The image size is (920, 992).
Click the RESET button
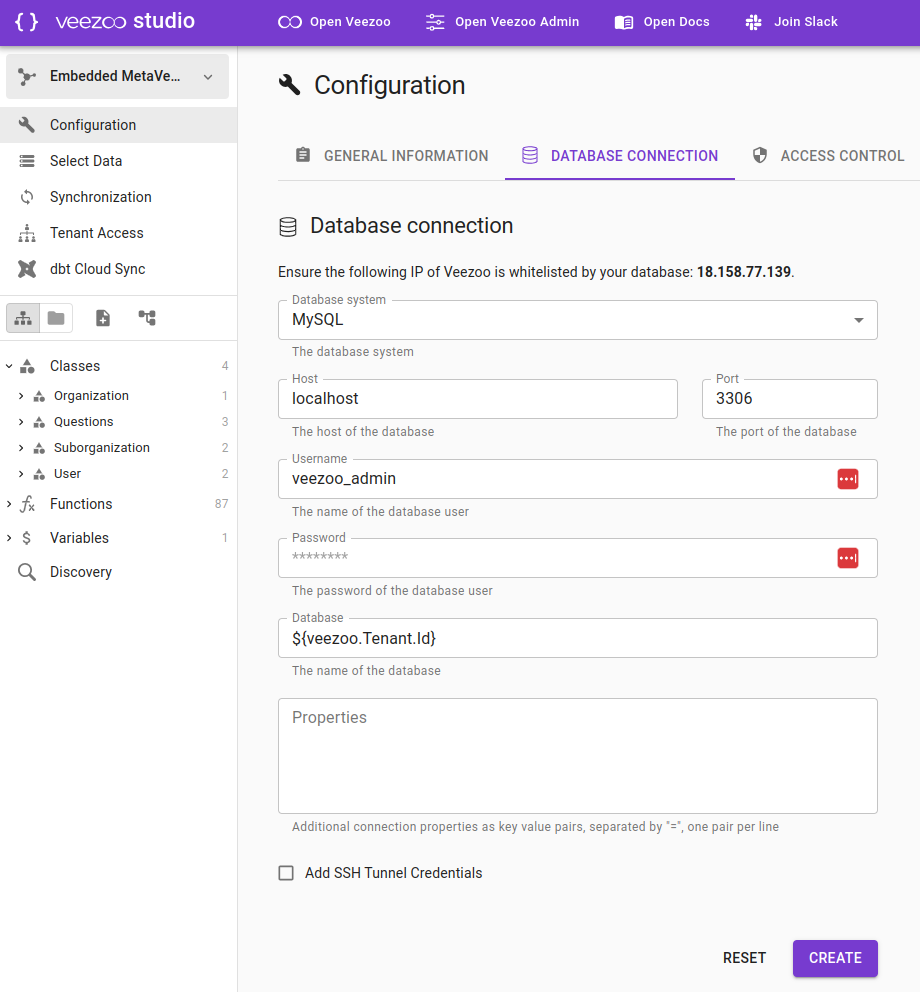point(744,958)
